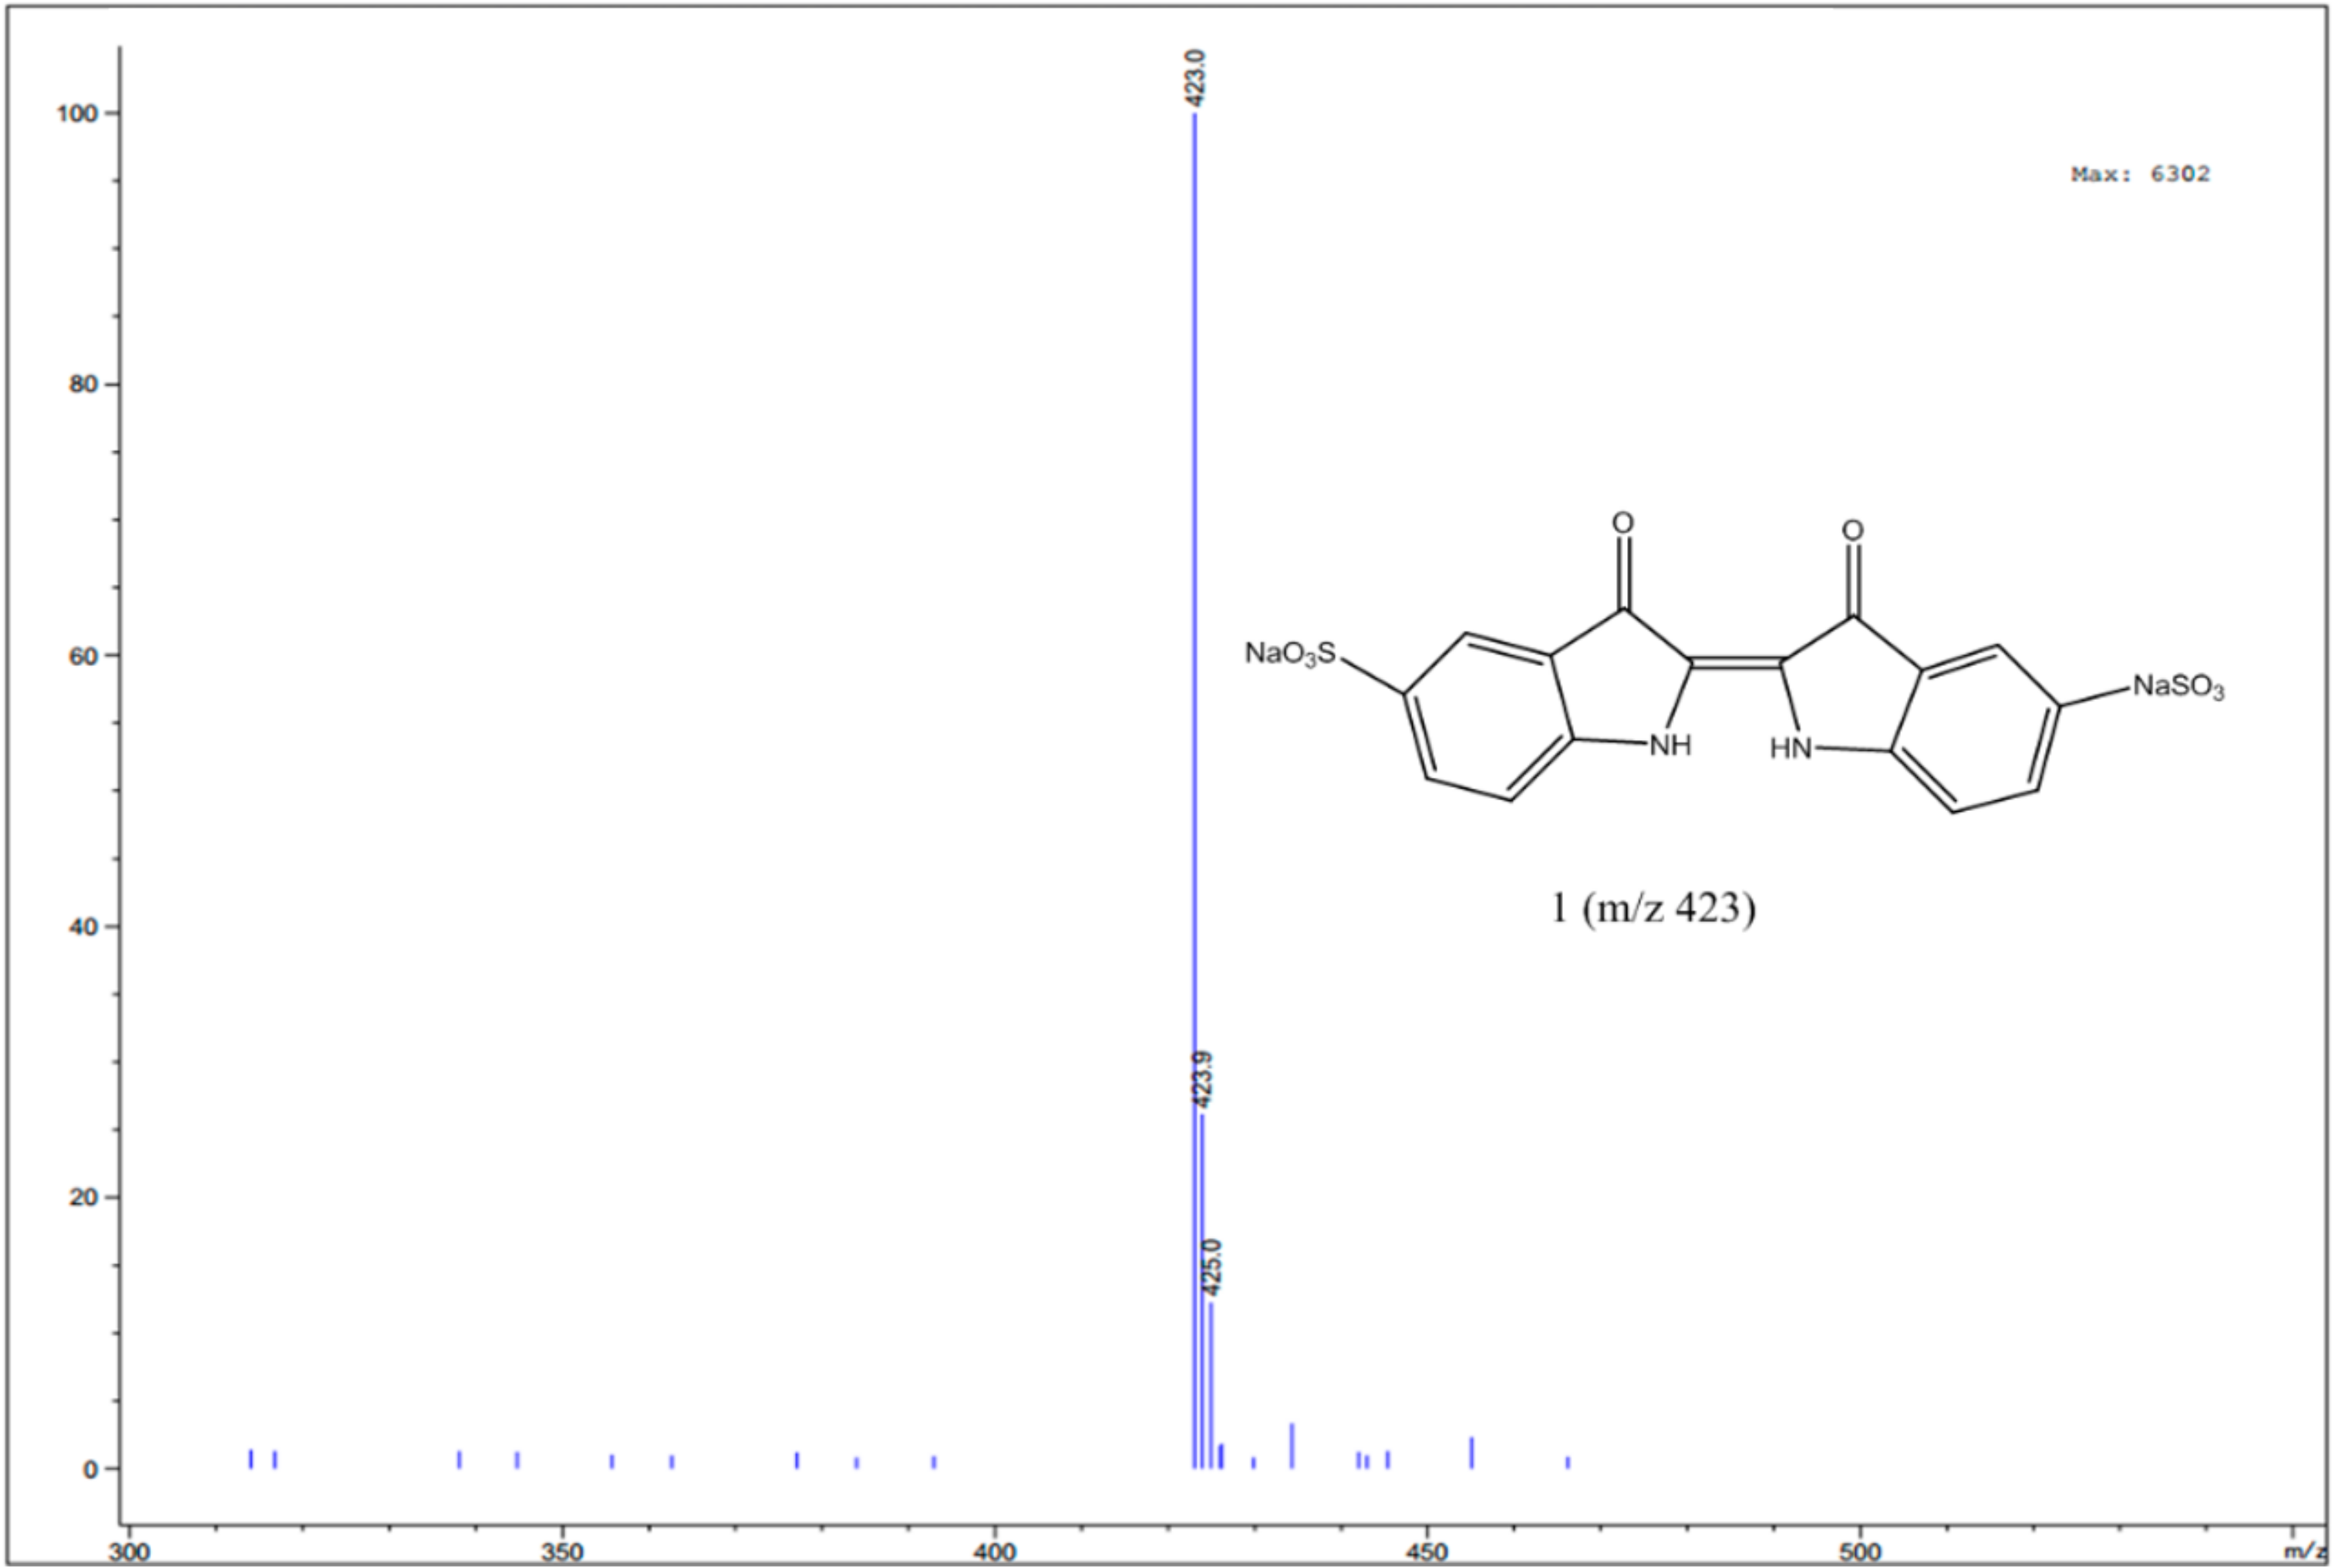Click the tall base peak line at 423
The height and width of the screenshot is (1568, 2335).
pyautogui.click(x=1194, y=790)
